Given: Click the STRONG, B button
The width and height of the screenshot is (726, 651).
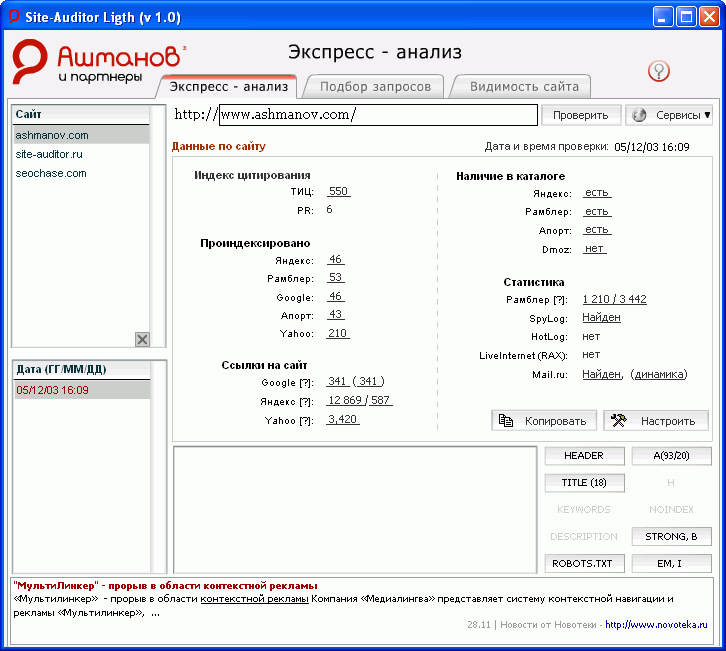Looking at the screenshot, I should [x=671, y=536].
